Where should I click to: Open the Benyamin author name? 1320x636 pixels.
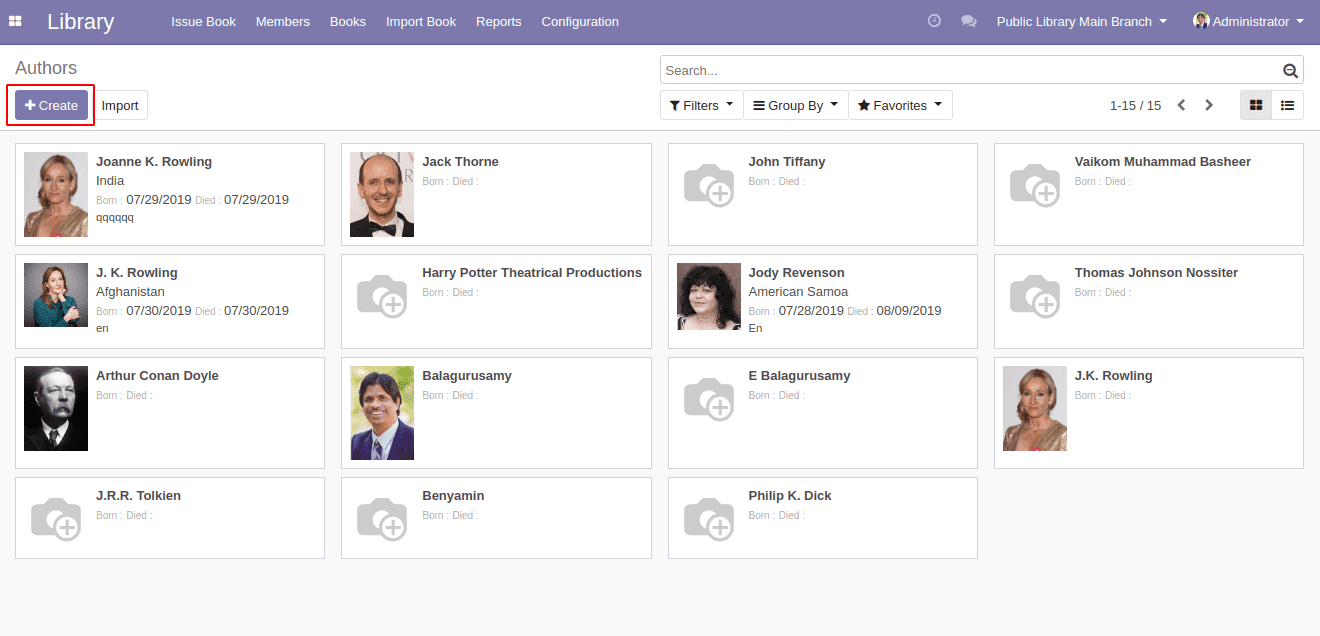453,496
